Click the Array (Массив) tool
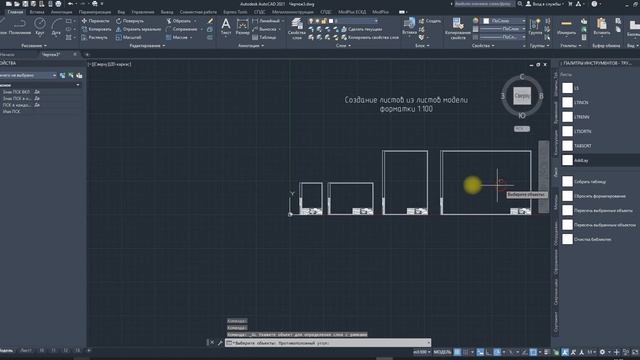 click(176, 37)
